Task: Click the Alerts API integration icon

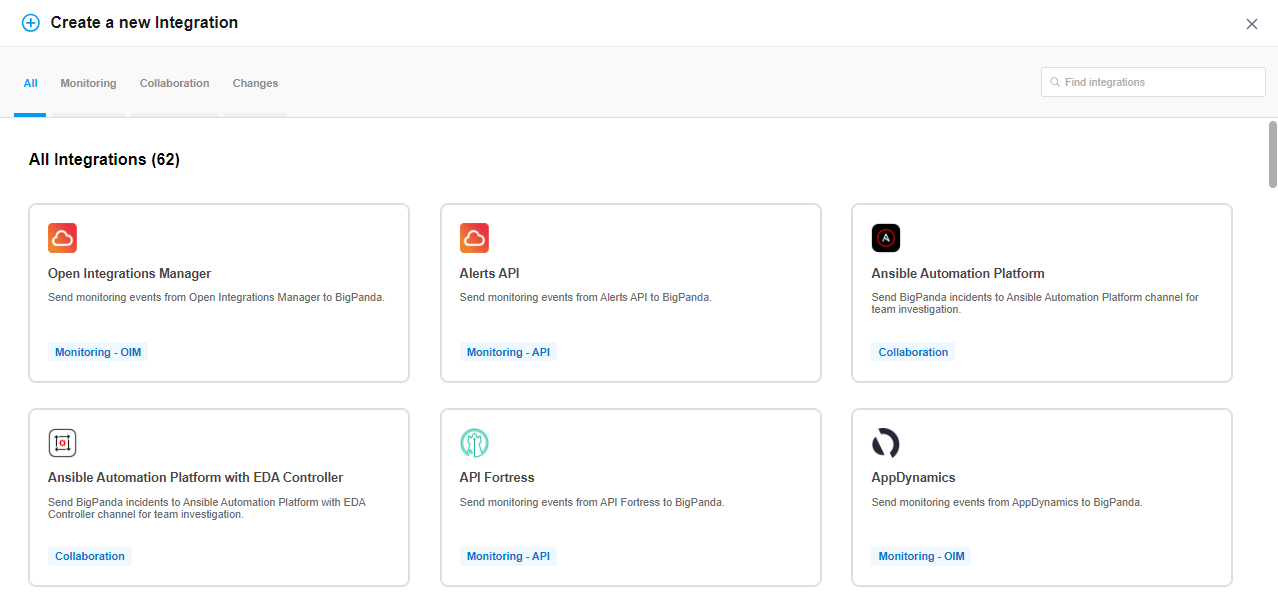Action: [x=474, y=238]
